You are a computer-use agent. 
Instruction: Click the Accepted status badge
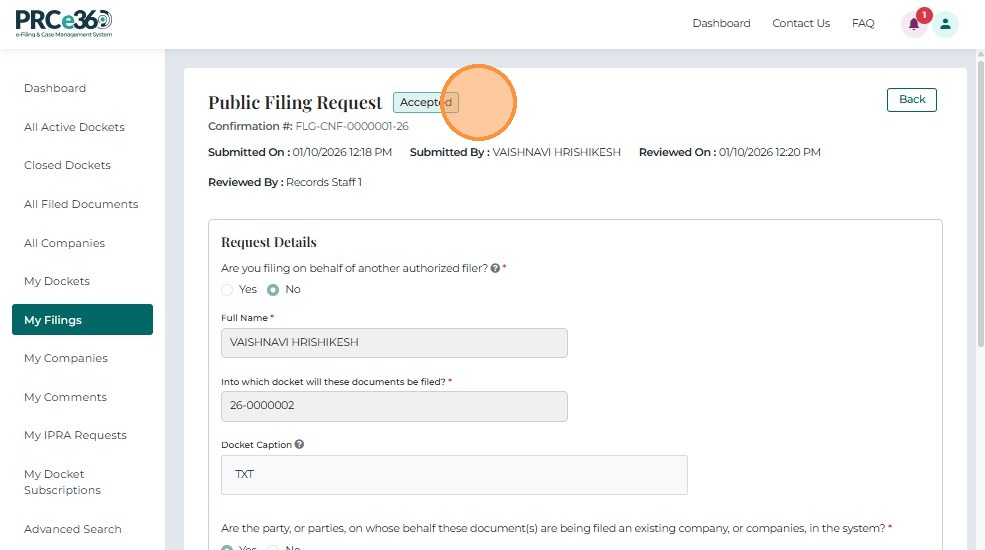pos(425,102)
